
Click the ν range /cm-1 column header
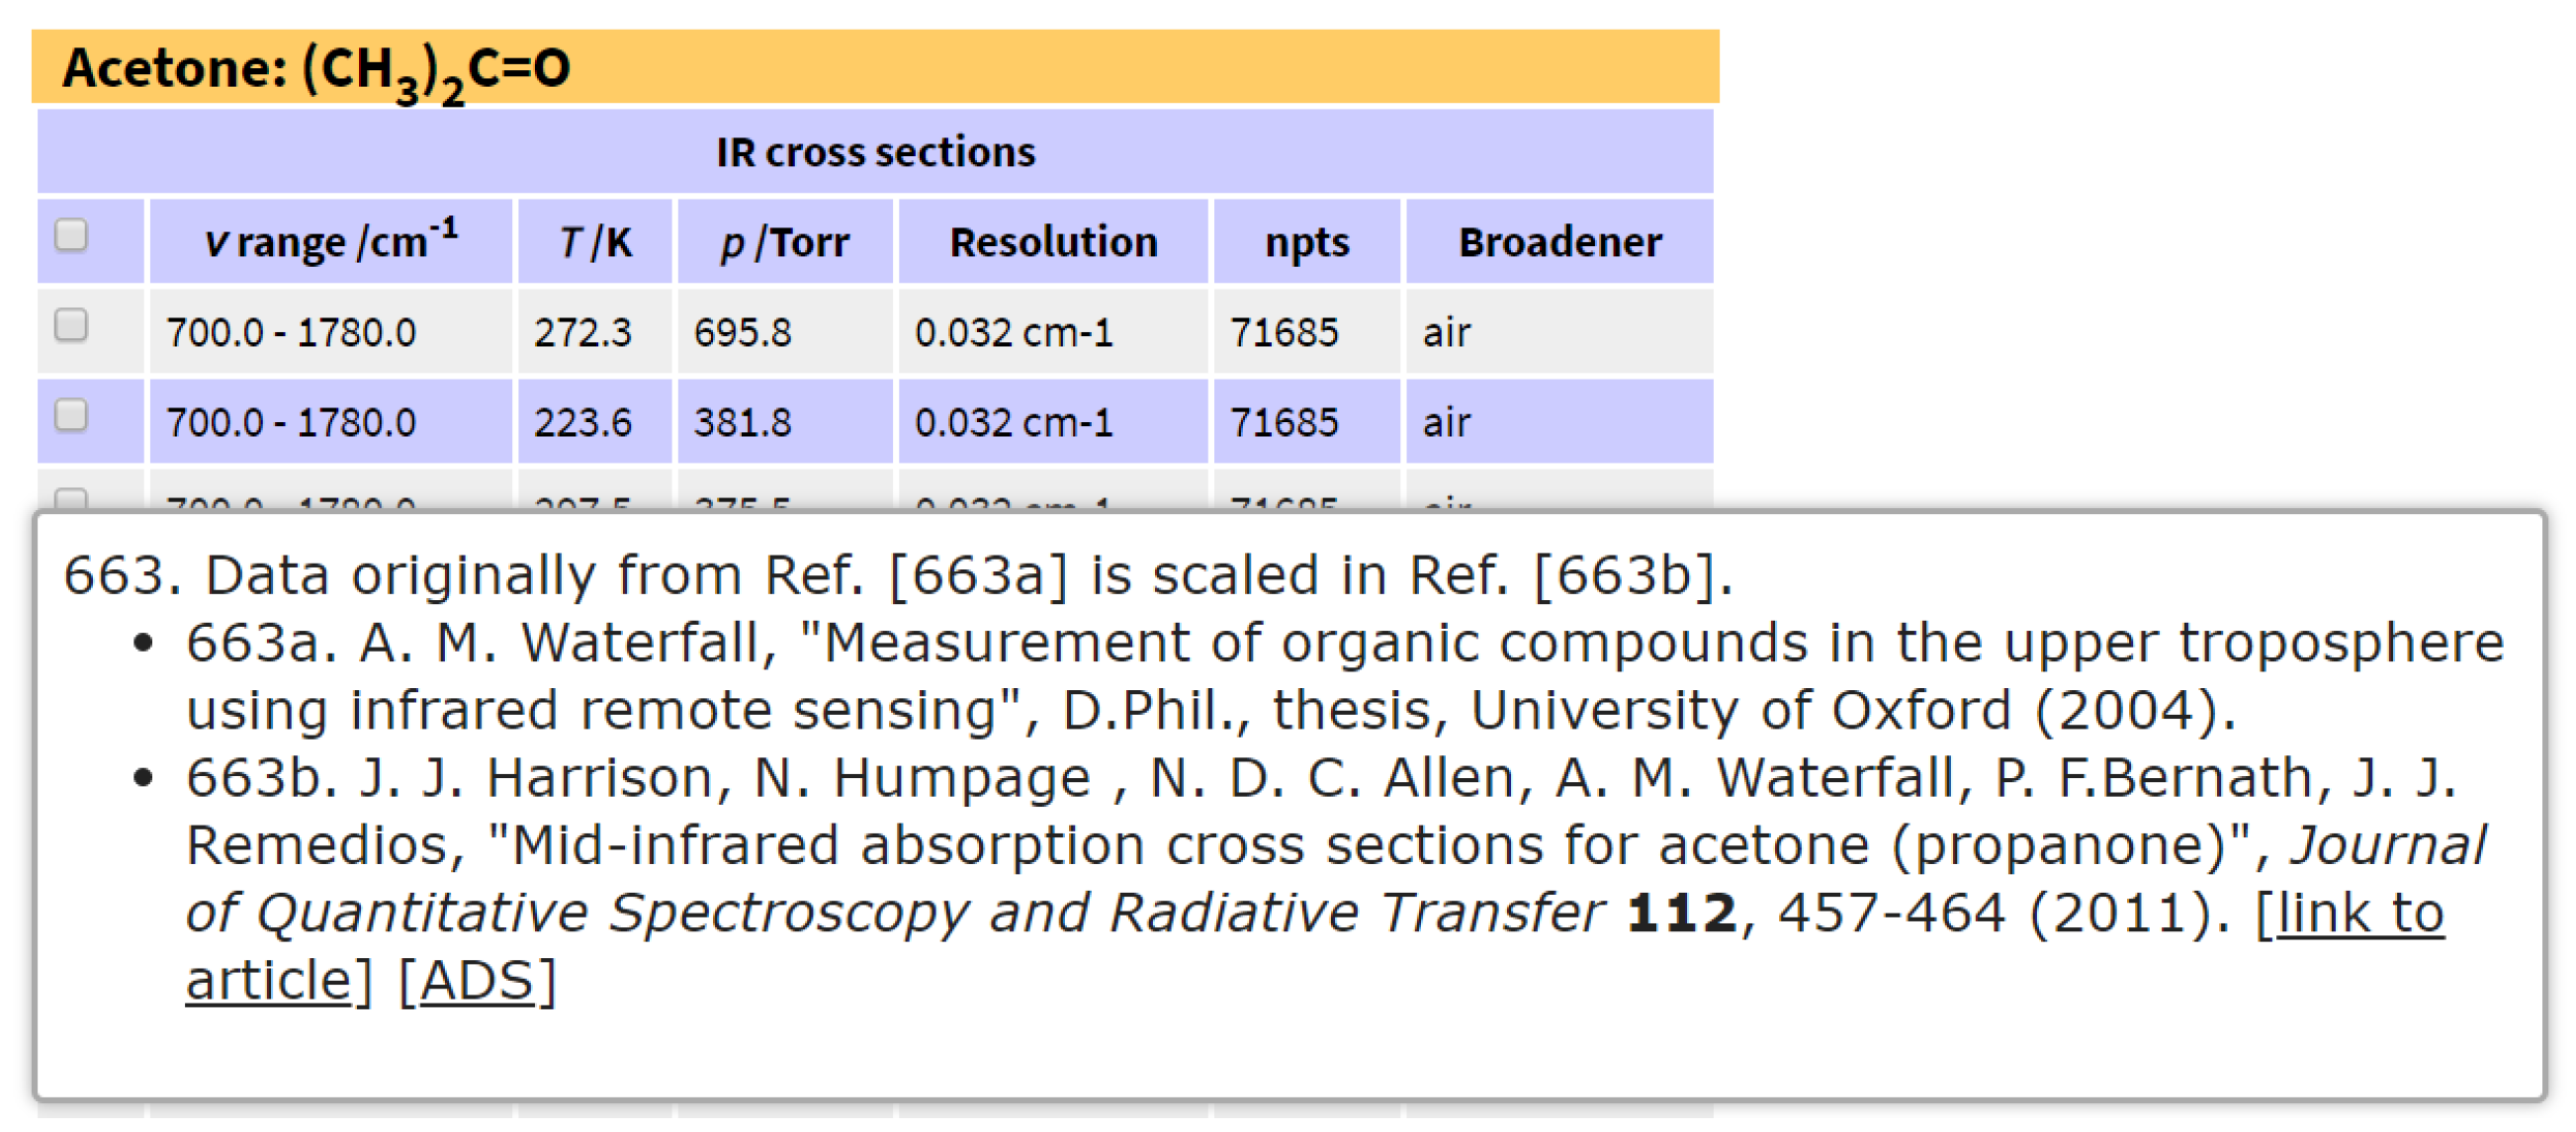pyautogui.click(x=330, y=242)
